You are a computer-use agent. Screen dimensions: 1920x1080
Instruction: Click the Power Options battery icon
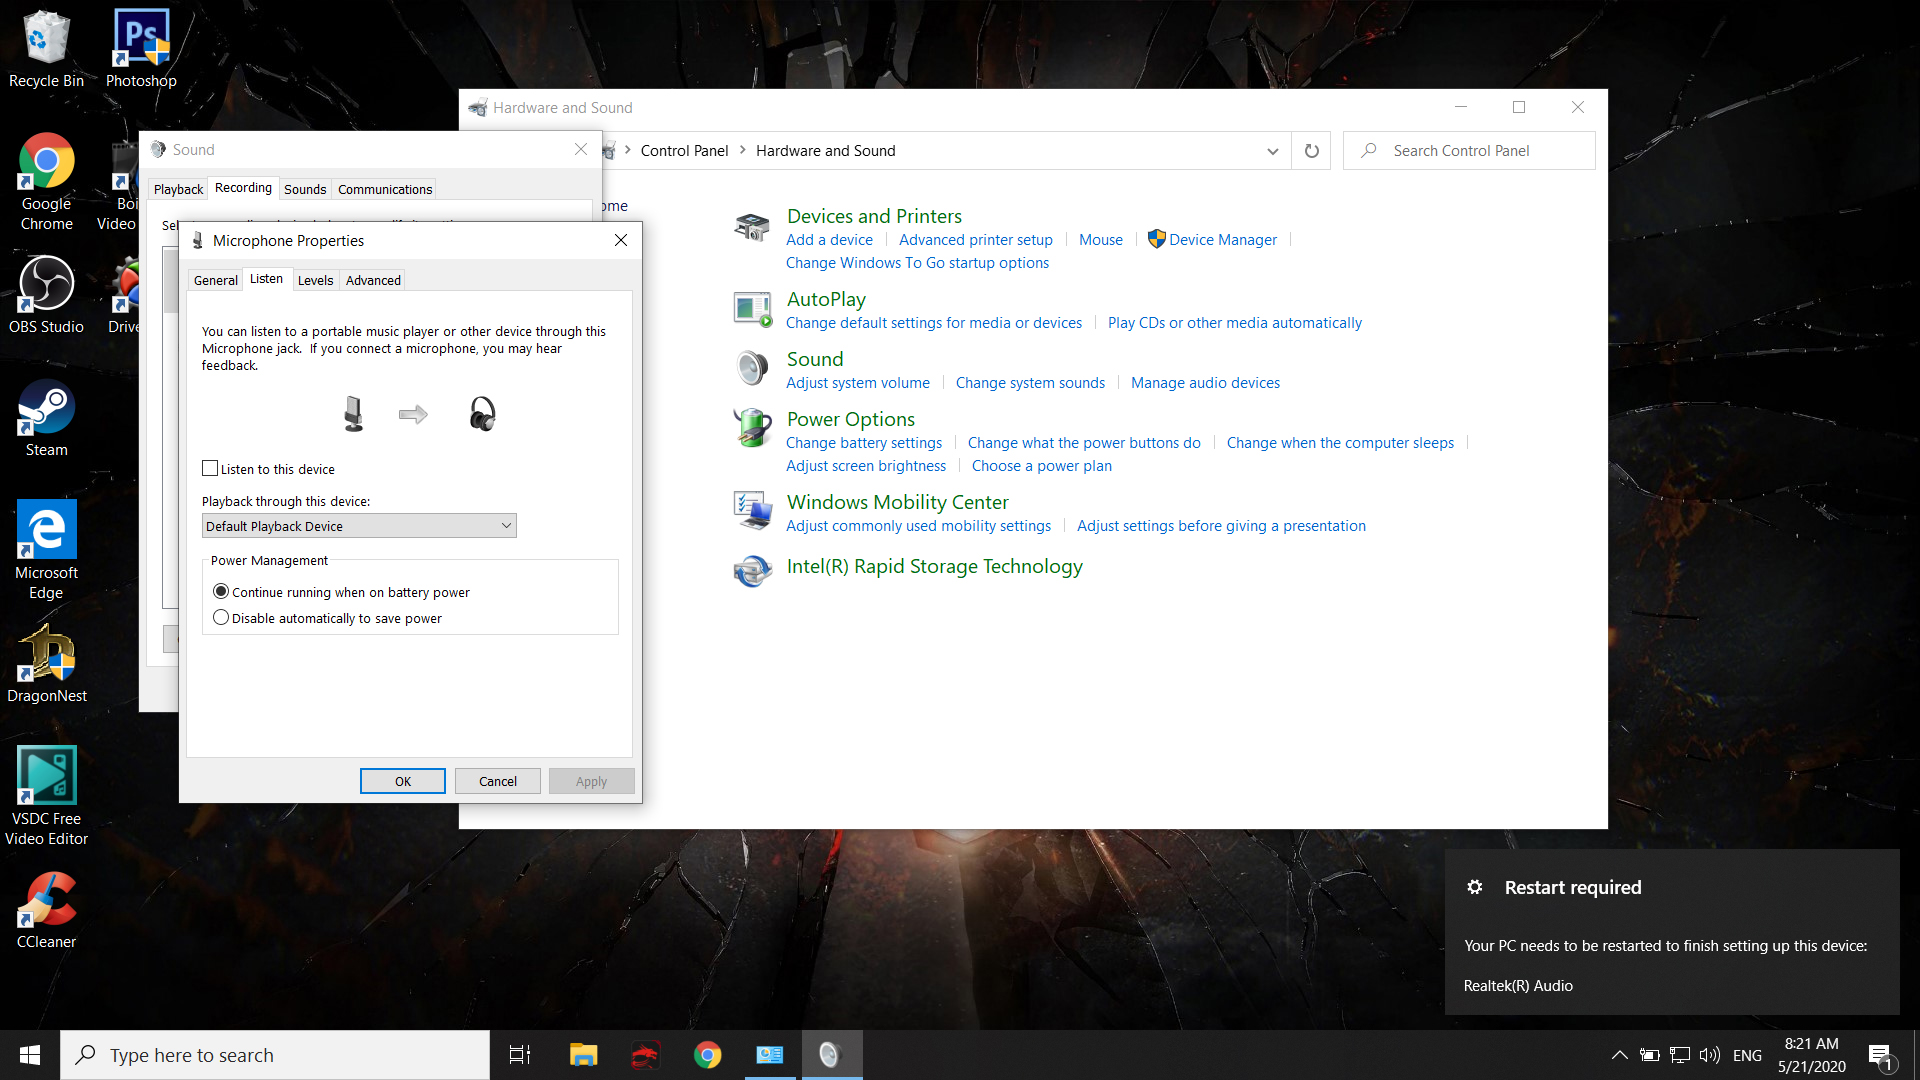coord(752,429)
